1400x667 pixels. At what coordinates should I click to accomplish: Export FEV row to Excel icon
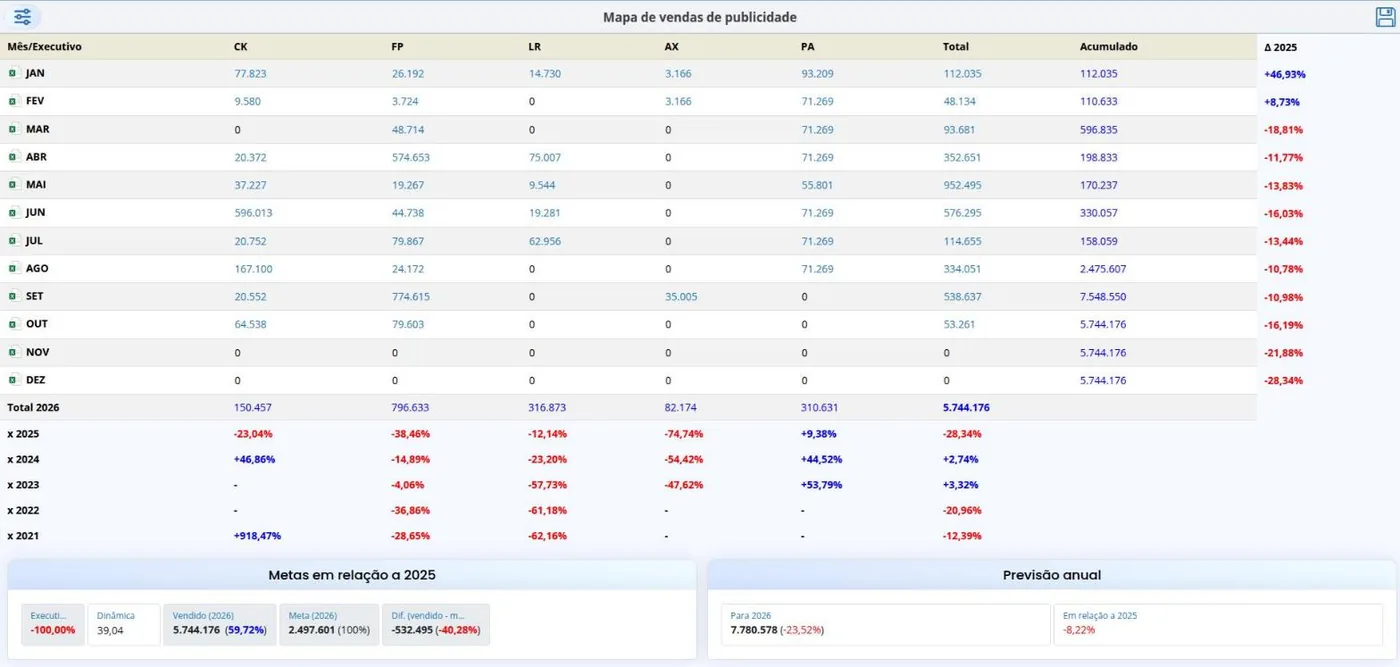tap(13, 101)
